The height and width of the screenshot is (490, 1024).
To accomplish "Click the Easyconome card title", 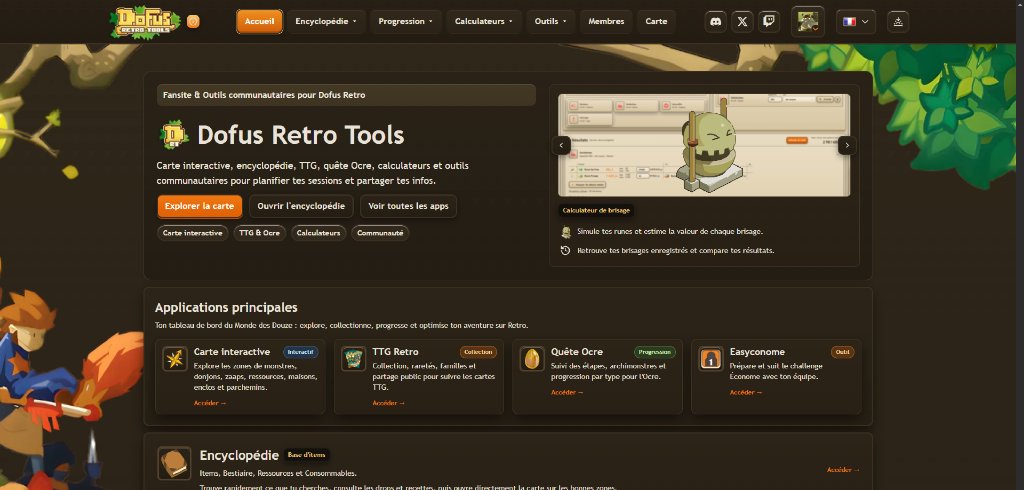I will pos(758,351).
